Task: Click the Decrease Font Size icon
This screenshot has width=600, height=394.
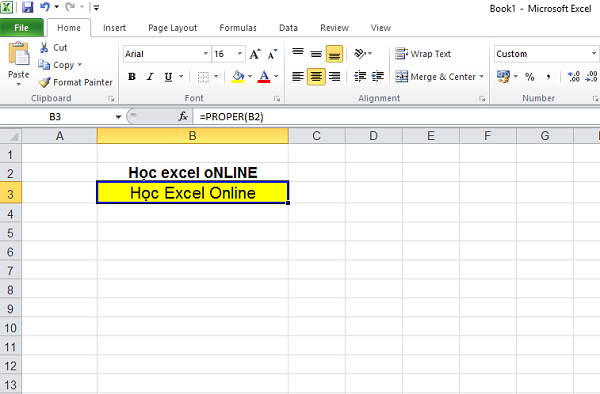Action: [272, 54]
